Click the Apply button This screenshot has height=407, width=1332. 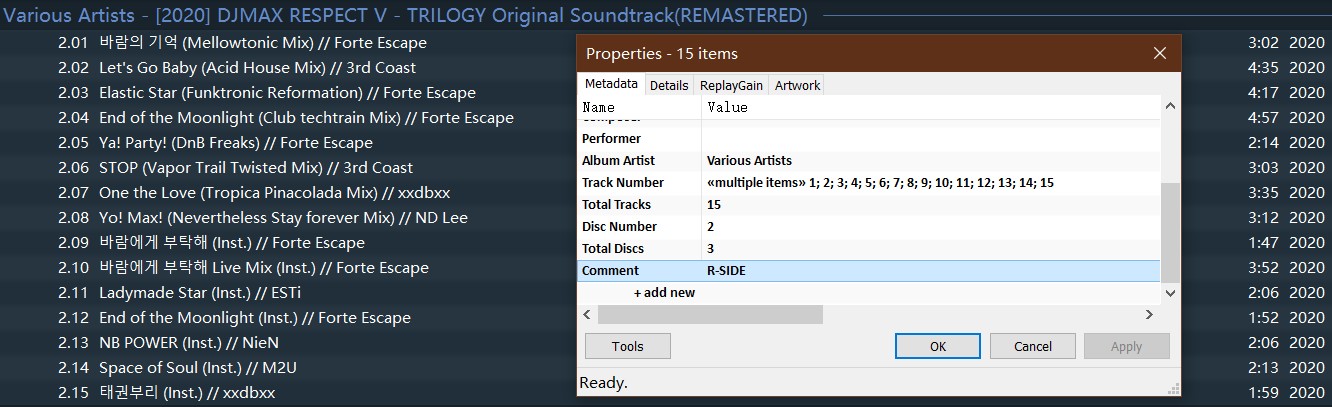point(1126,346)
